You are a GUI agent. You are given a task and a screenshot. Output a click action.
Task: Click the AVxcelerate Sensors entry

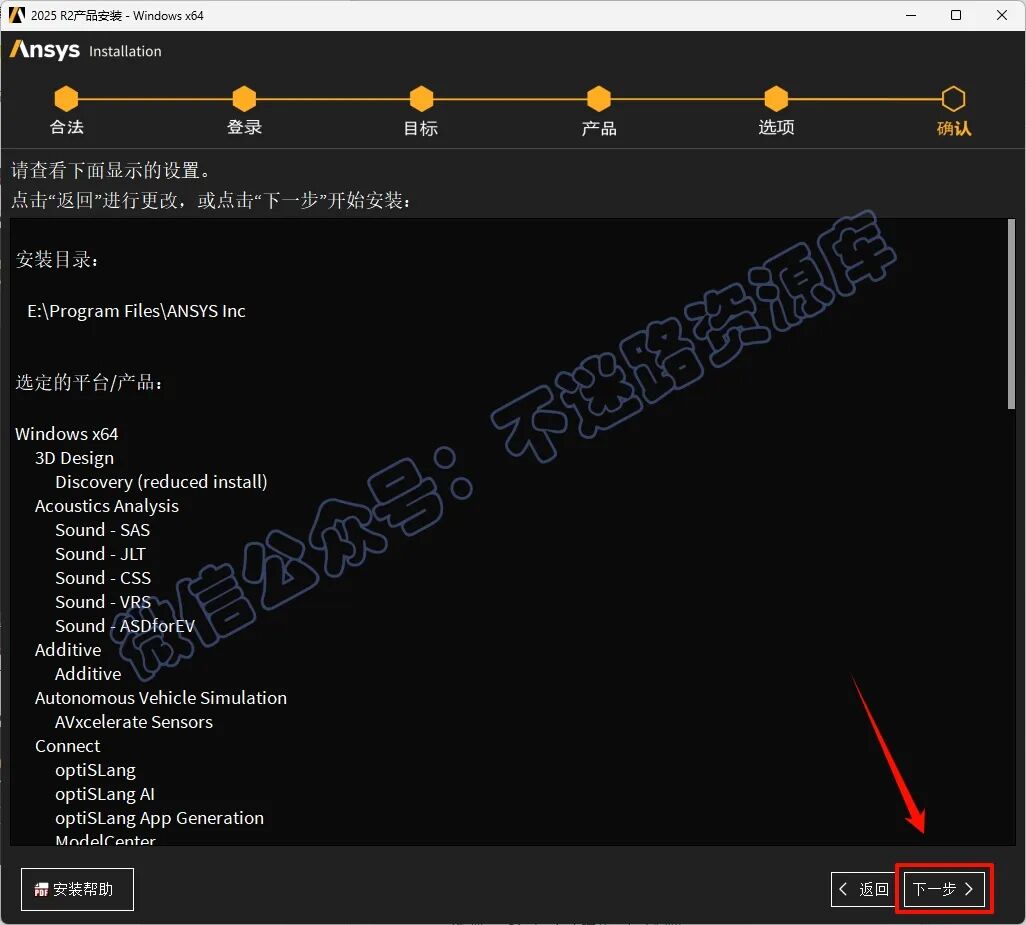134,722
